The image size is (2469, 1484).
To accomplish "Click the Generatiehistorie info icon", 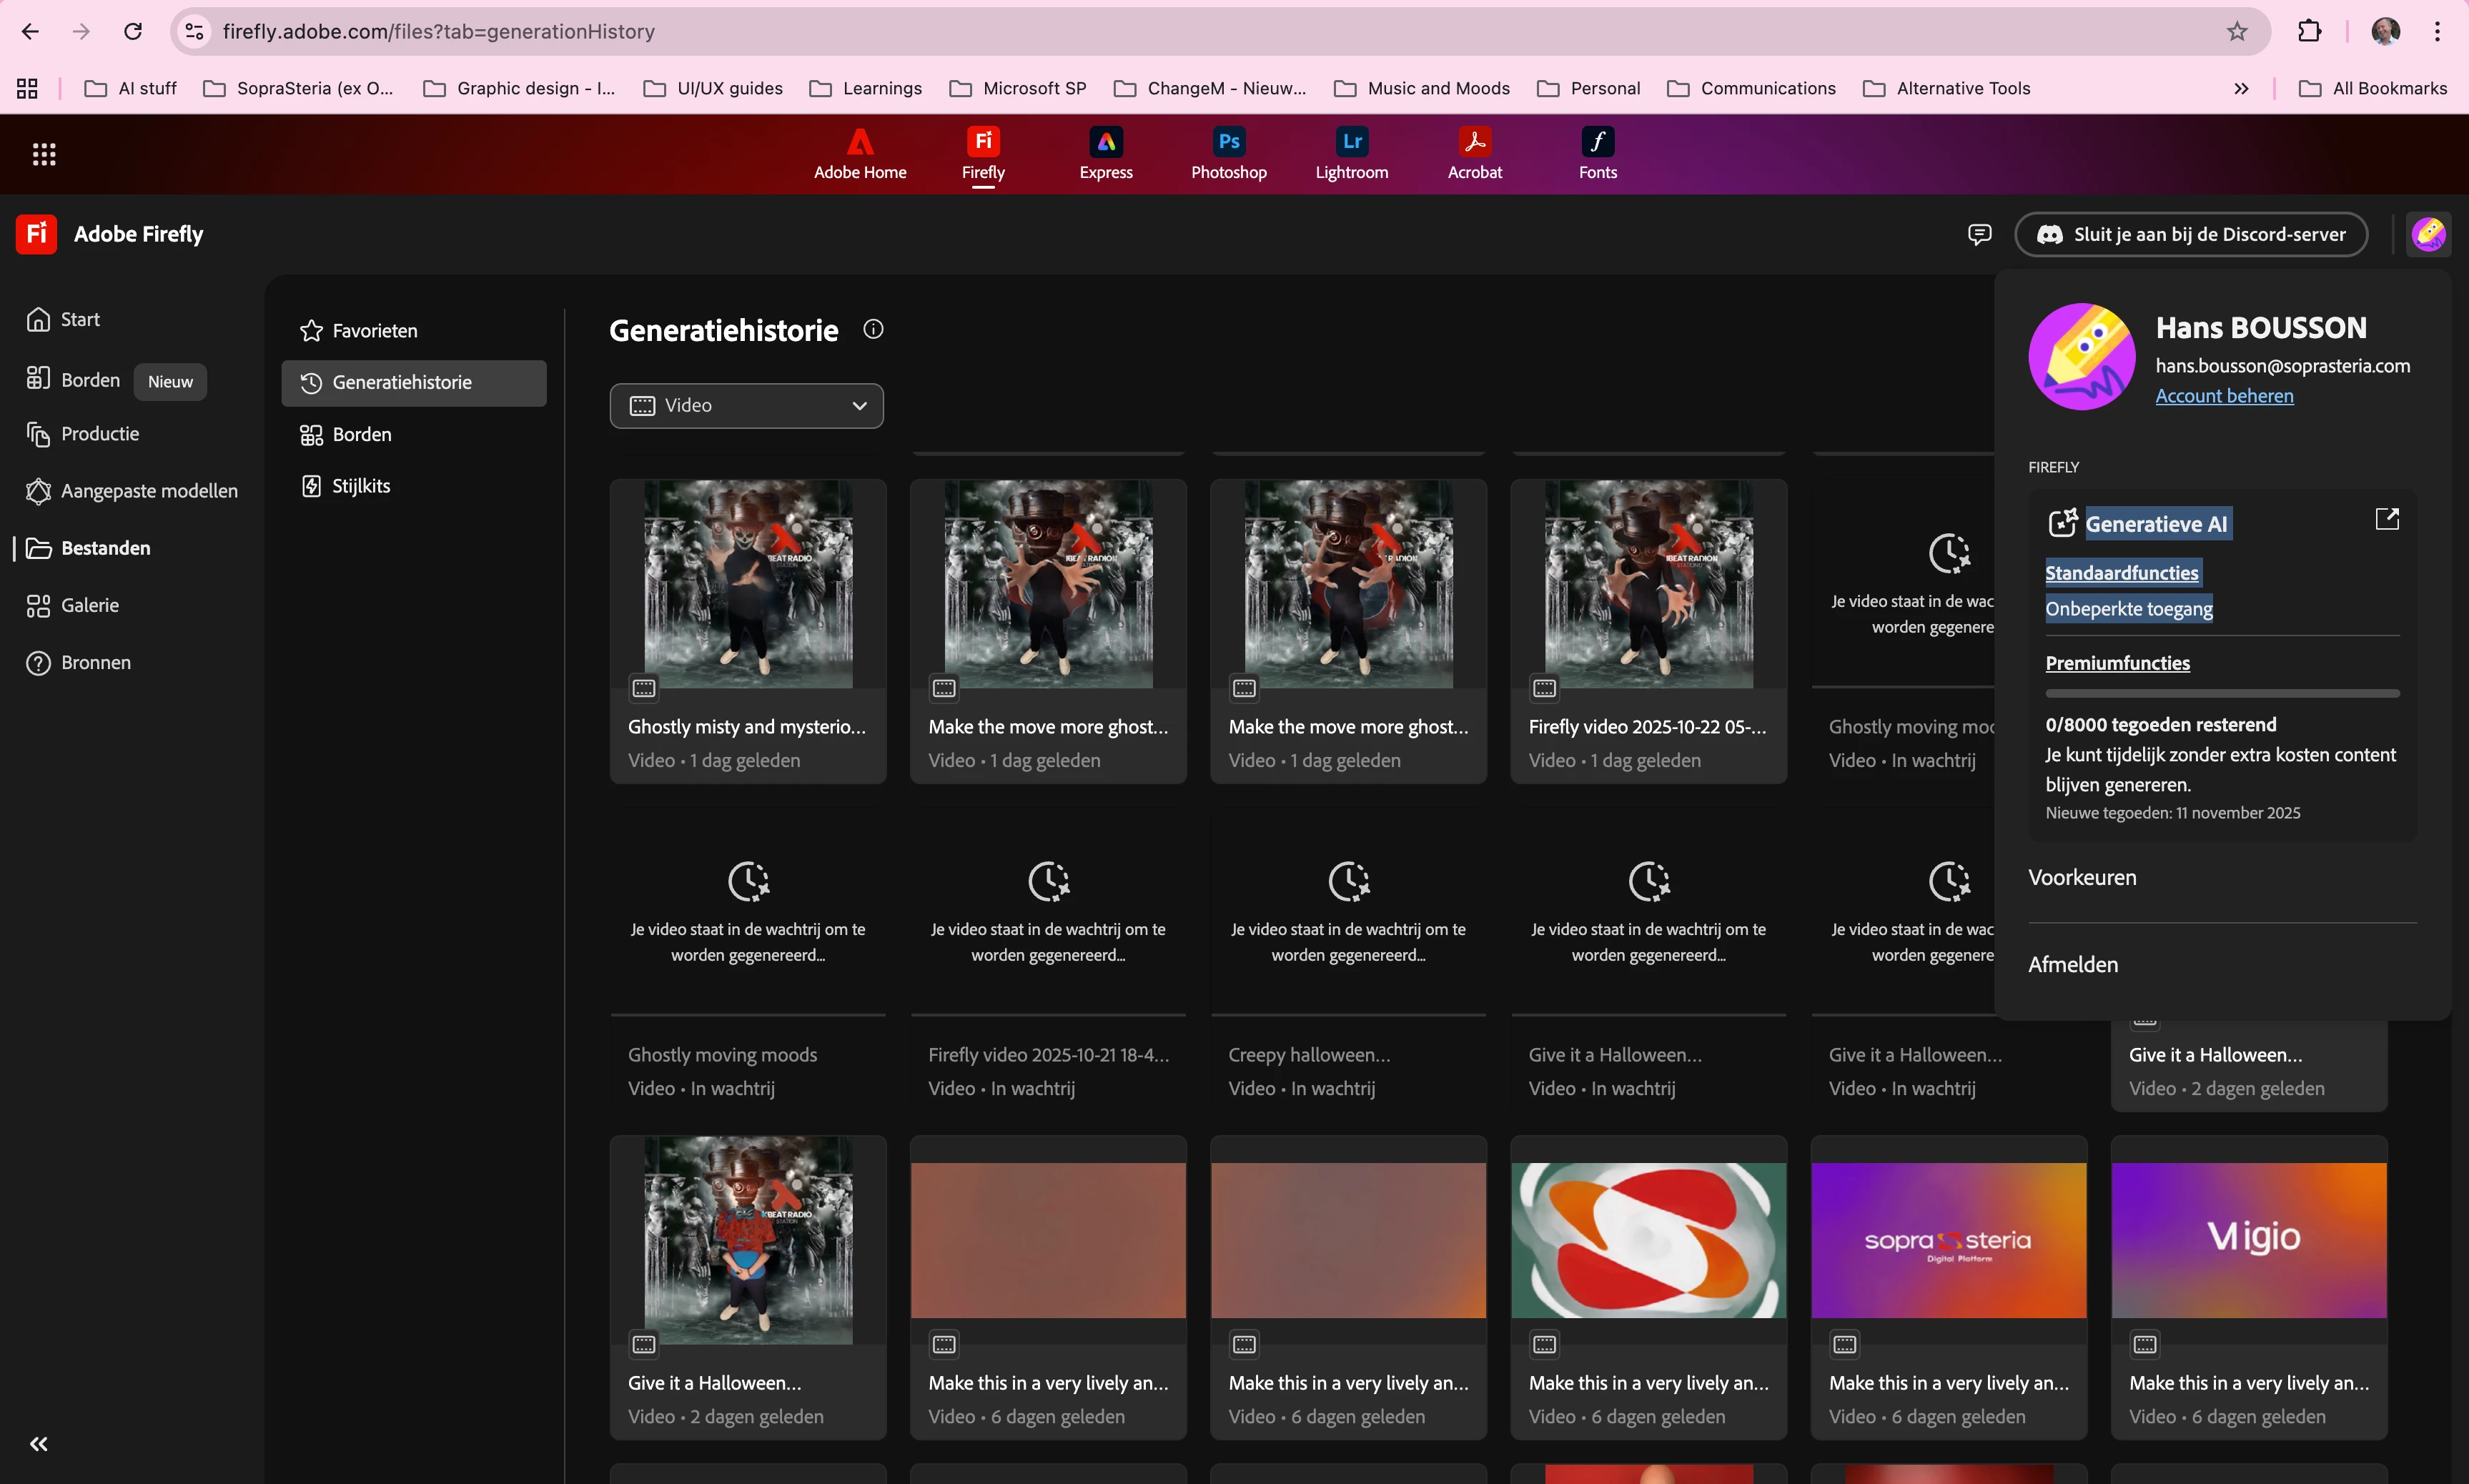I will coord(873,329).
